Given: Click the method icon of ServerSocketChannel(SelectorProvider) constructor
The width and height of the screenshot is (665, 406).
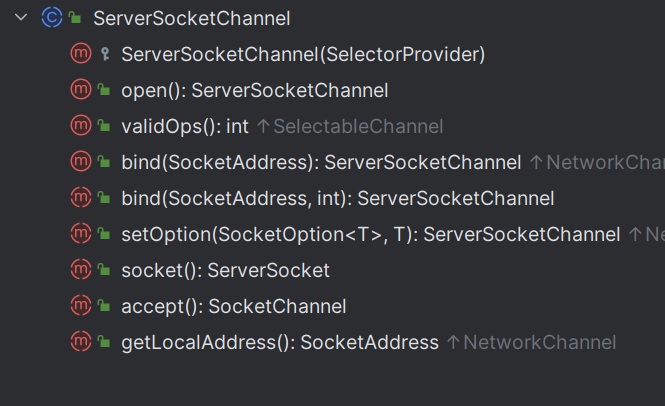Looking at the screenshot, I should pos(81,54).
